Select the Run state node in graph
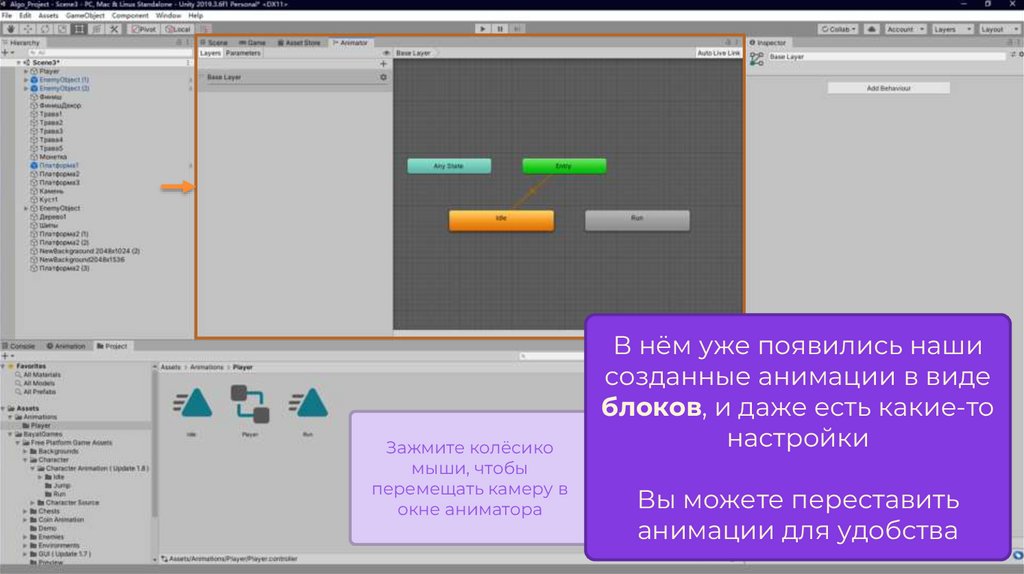The height and width of the screenshot is (574, 1024). click(x=636, y=220)
